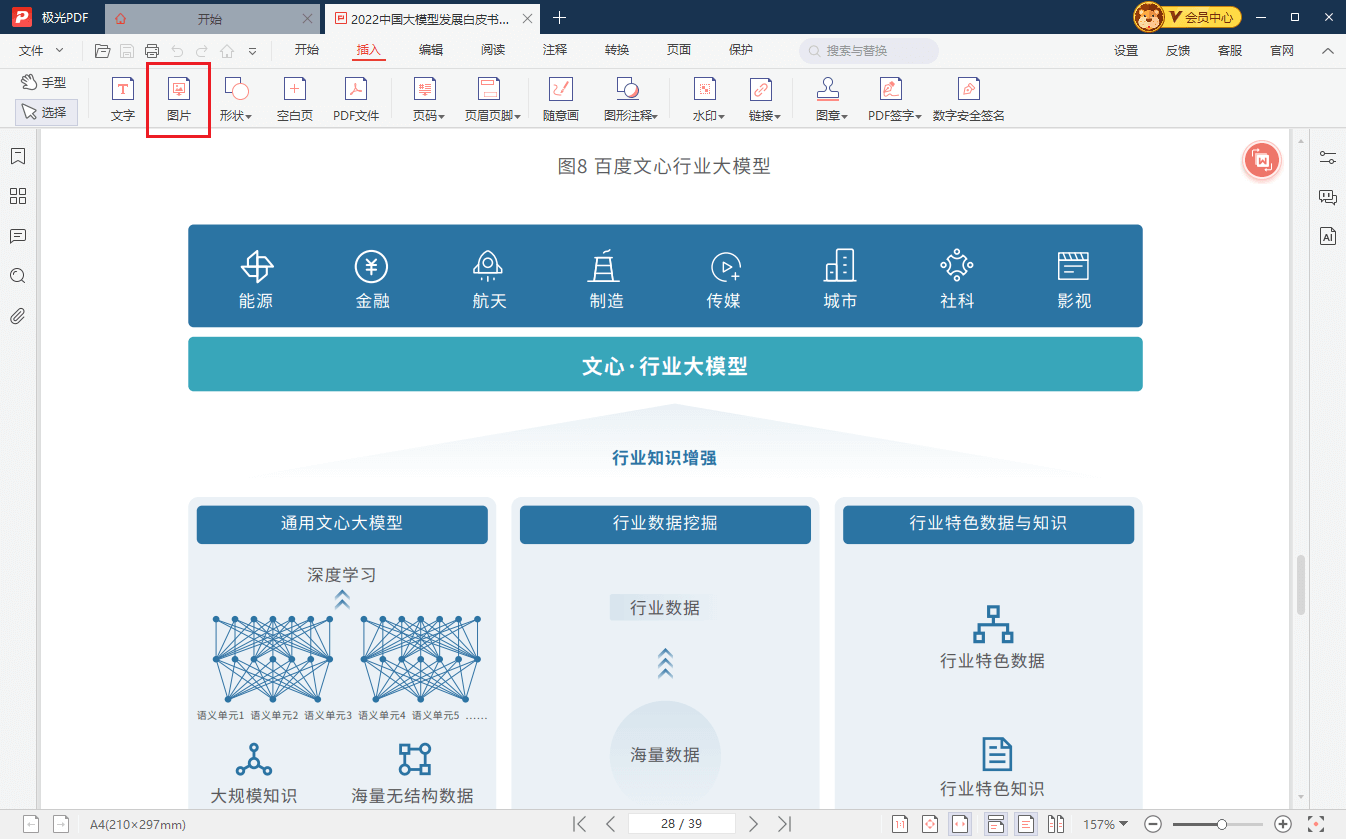
Task: Open the AI assistant panel on right
Action: [x=1328, y=237]
